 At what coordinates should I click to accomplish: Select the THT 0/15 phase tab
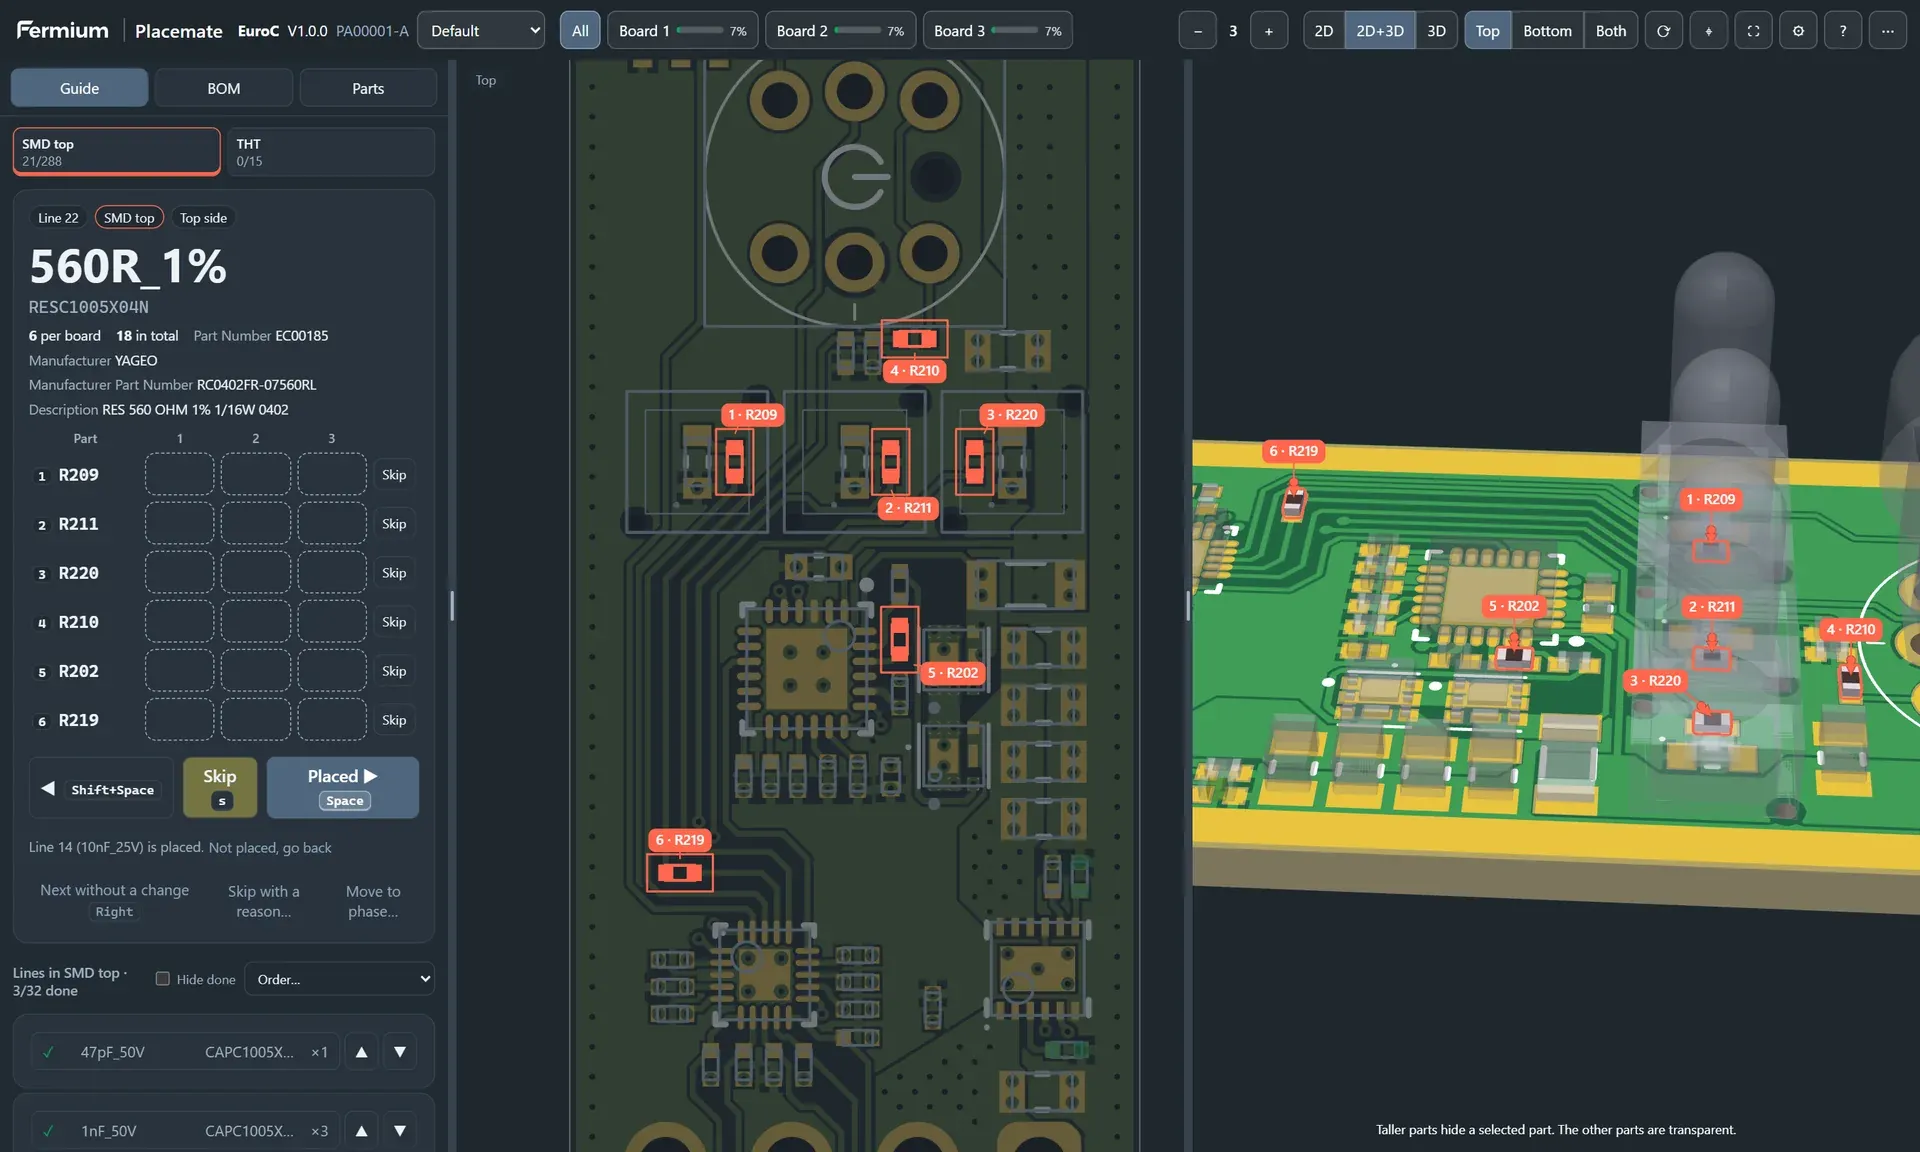point(331,151)
